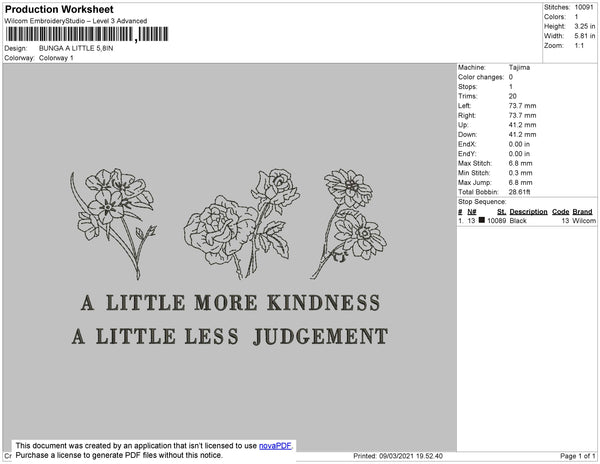Select the Description column header
600x464 pixels.
pyautogui.click(x=528, y=212)
